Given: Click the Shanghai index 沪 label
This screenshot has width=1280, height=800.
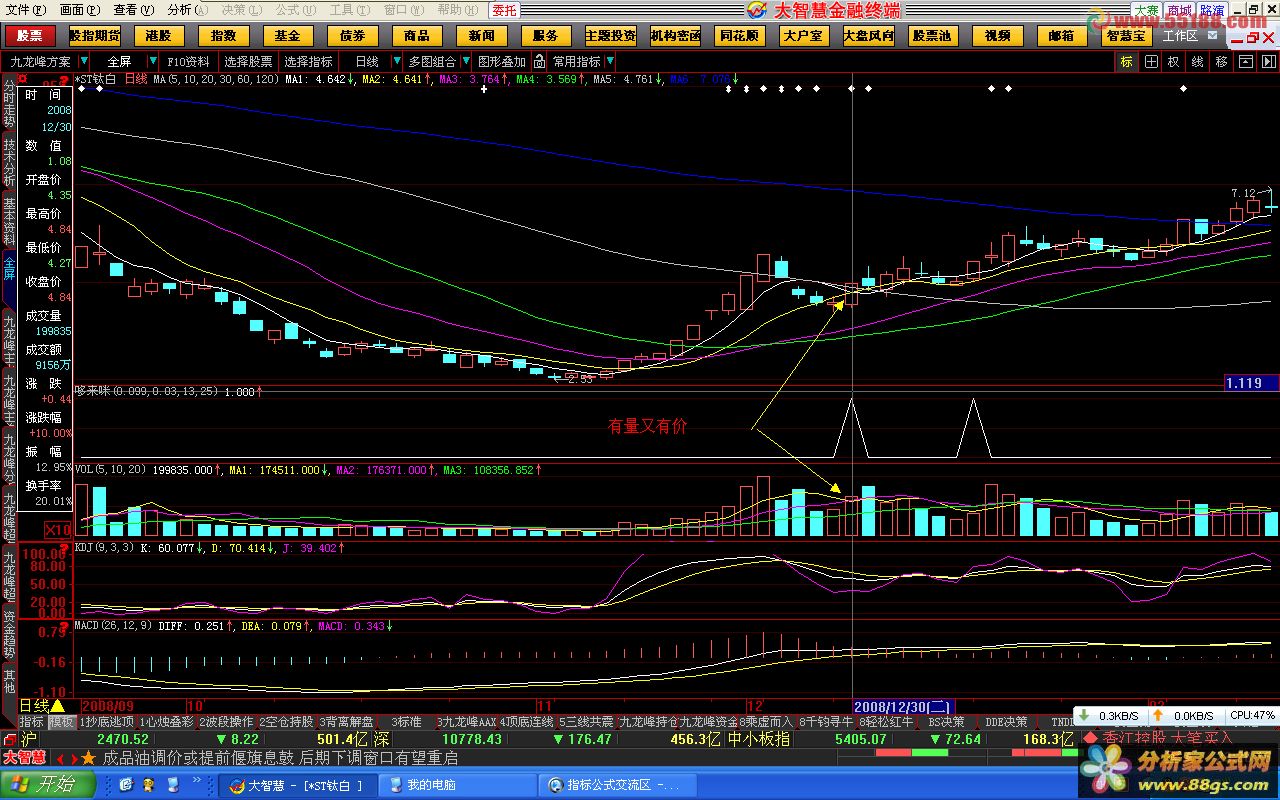Looking at the screenshot, I should click(x=29, y=739).
